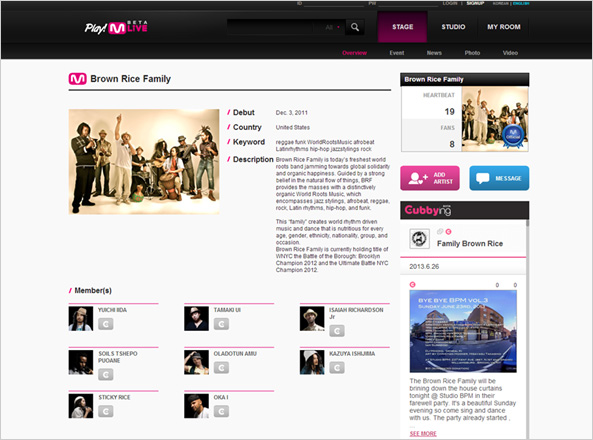The image size is (593, 440).
Task: Select the Event sub-menu item
Action: 397,53
